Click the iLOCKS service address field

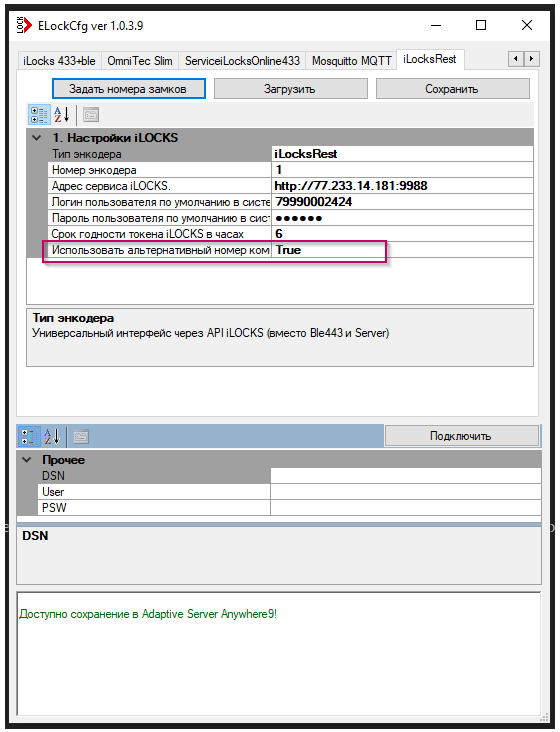pyautogui.click(x=402, y=186)
